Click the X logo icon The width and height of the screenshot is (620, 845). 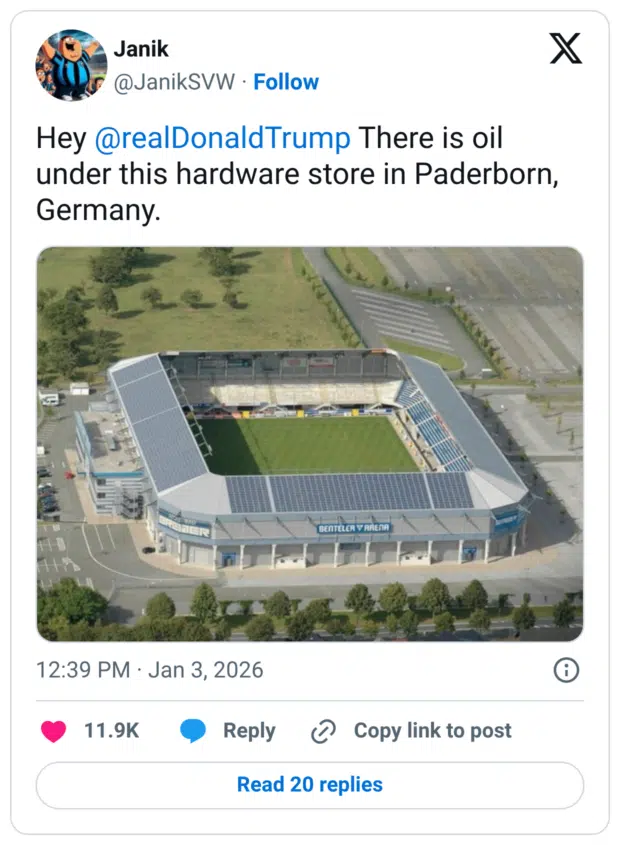click(566, 48)
